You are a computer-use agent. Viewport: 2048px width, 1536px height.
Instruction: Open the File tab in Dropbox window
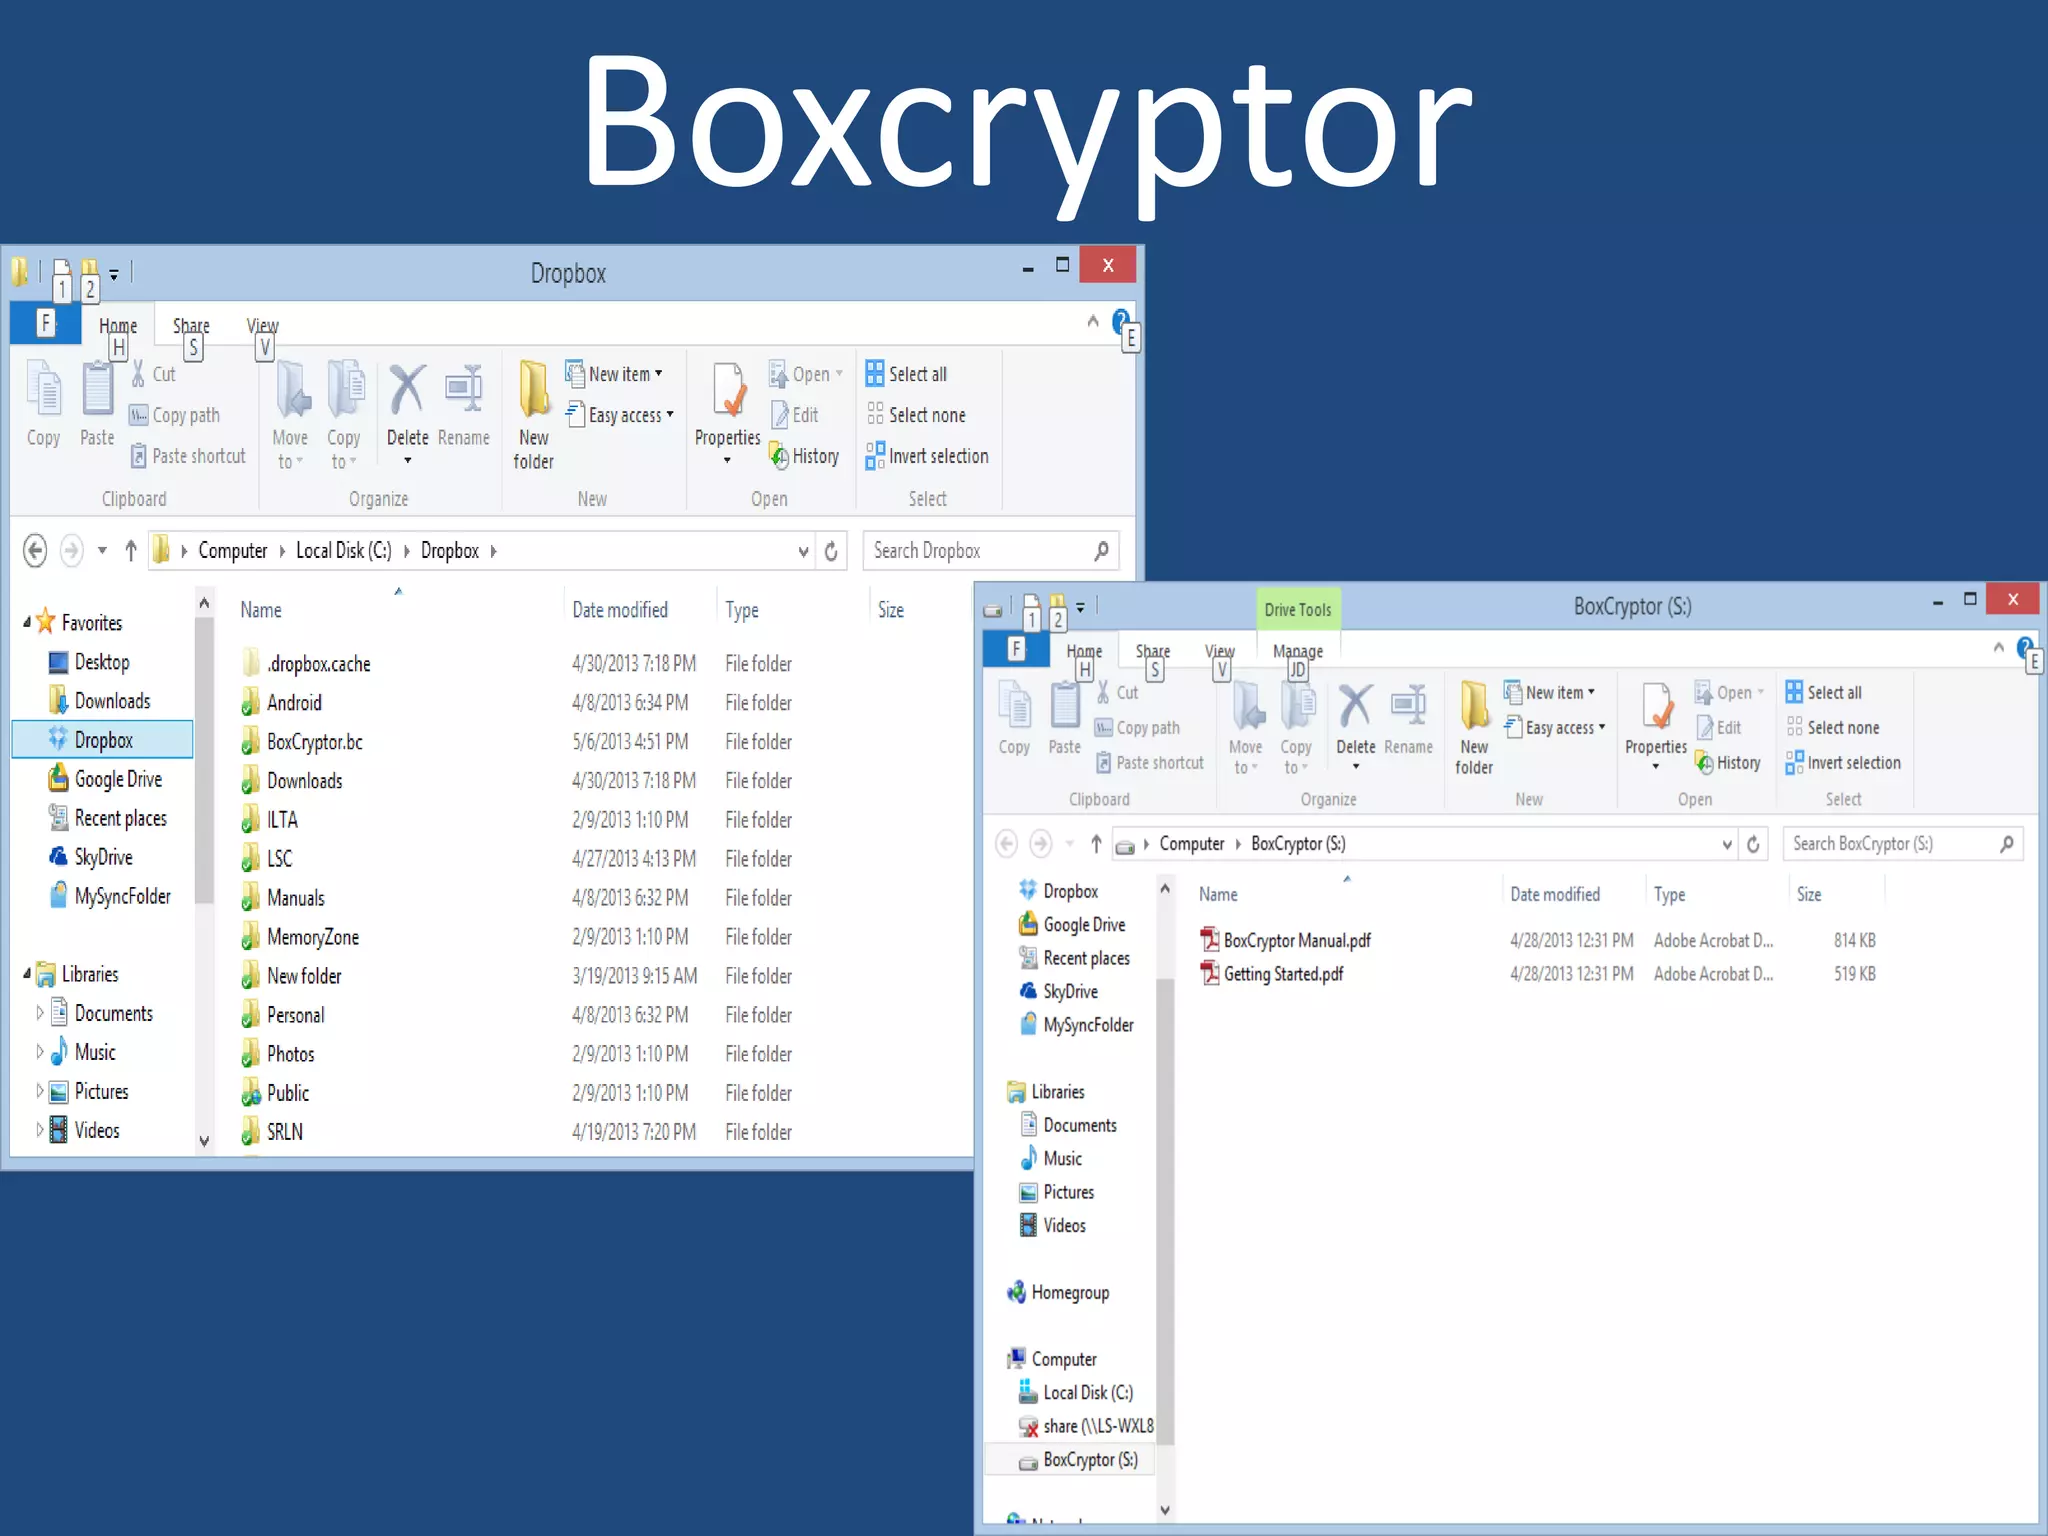(x=46, y=323)
